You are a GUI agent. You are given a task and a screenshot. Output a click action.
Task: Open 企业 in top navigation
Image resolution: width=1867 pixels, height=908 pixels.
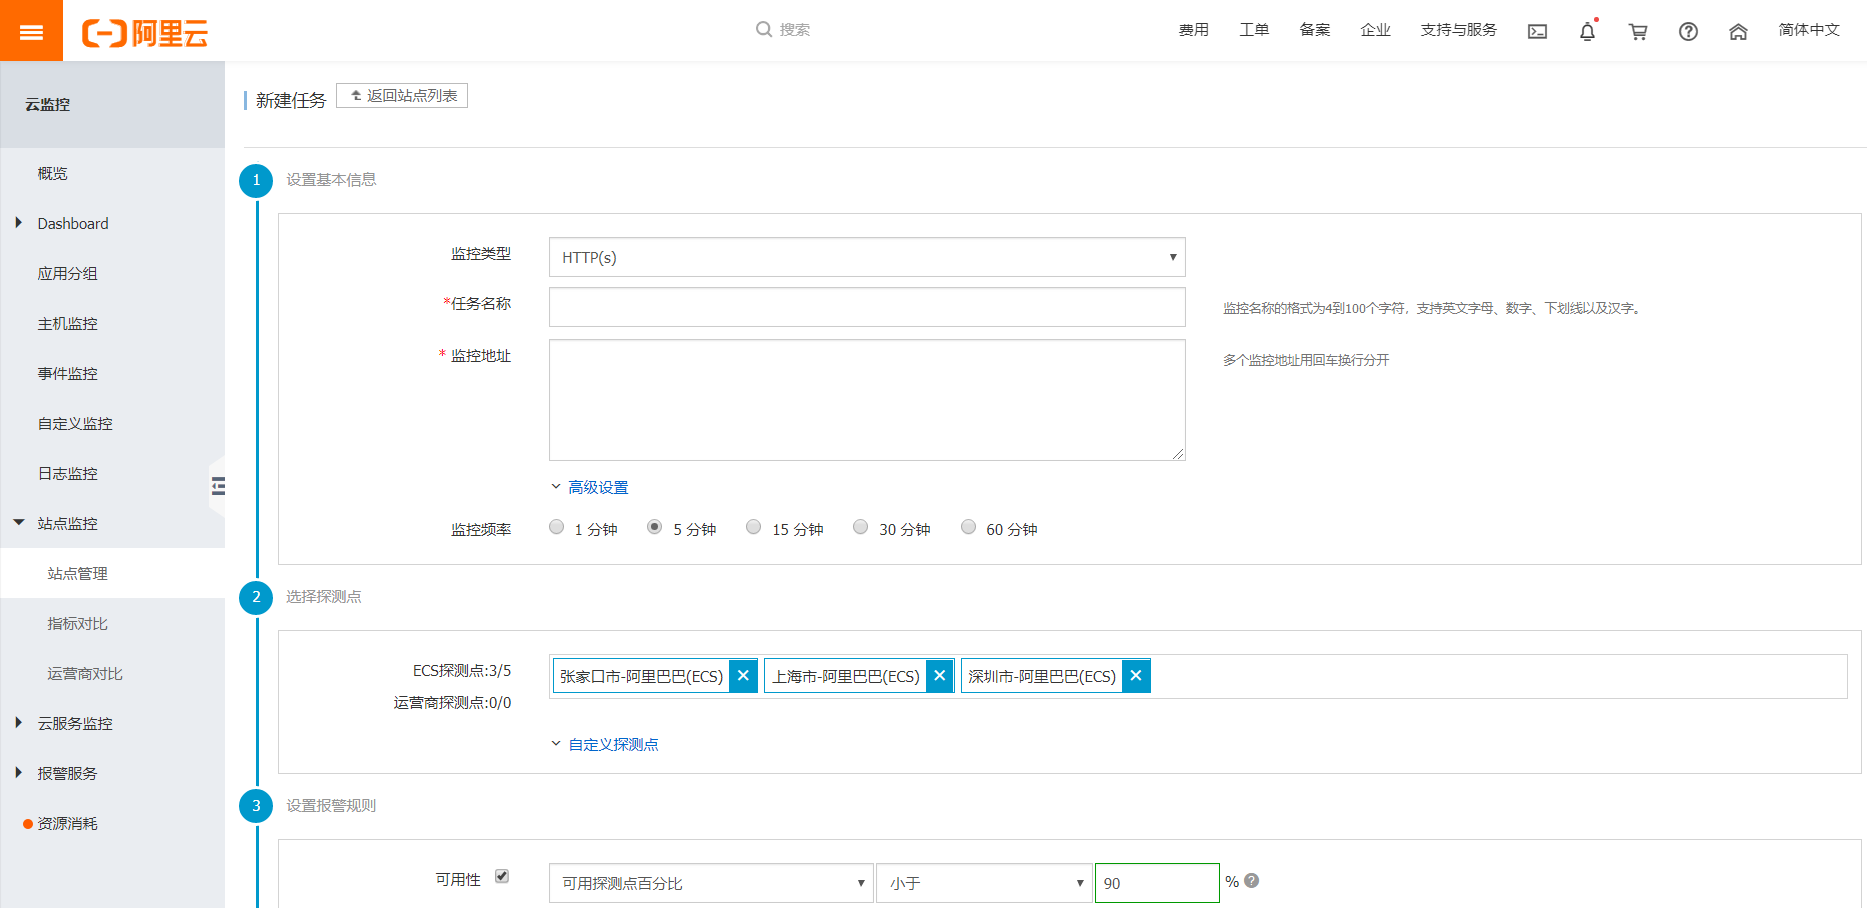pyautogui.click(x=1376, y=30)
